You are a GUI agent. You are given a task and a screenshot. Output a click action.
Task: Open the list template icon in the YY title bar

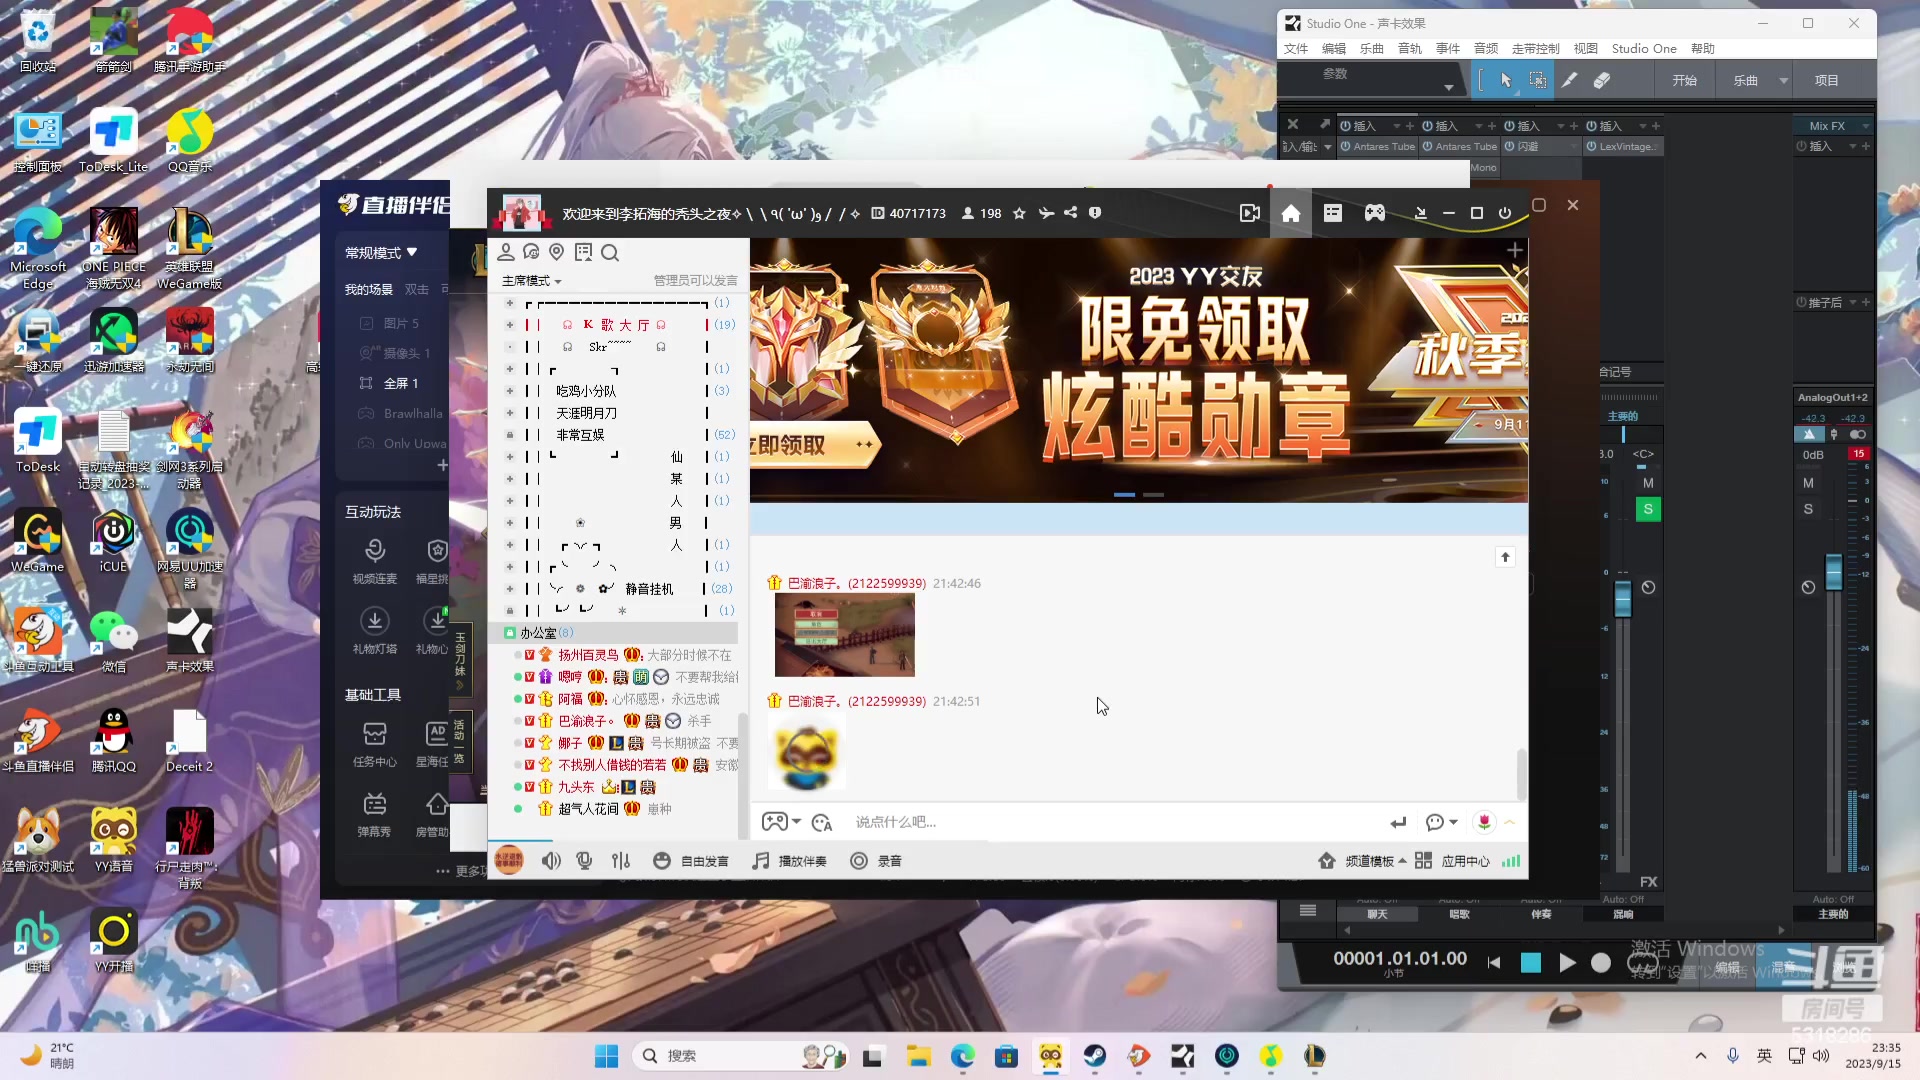[1333, 213]
